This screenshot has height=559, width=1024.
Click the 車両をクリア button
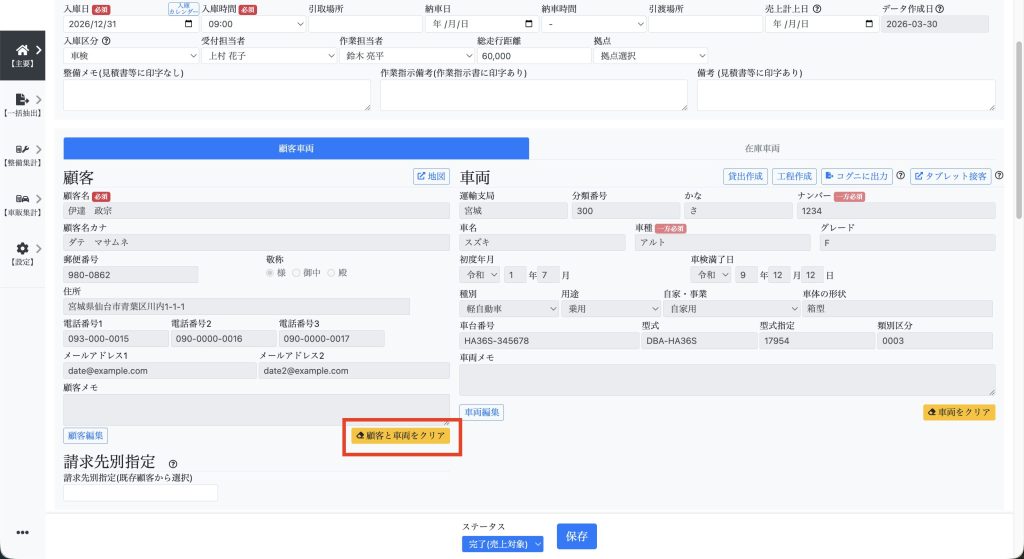pyautogui.click(x=959, y=412)
